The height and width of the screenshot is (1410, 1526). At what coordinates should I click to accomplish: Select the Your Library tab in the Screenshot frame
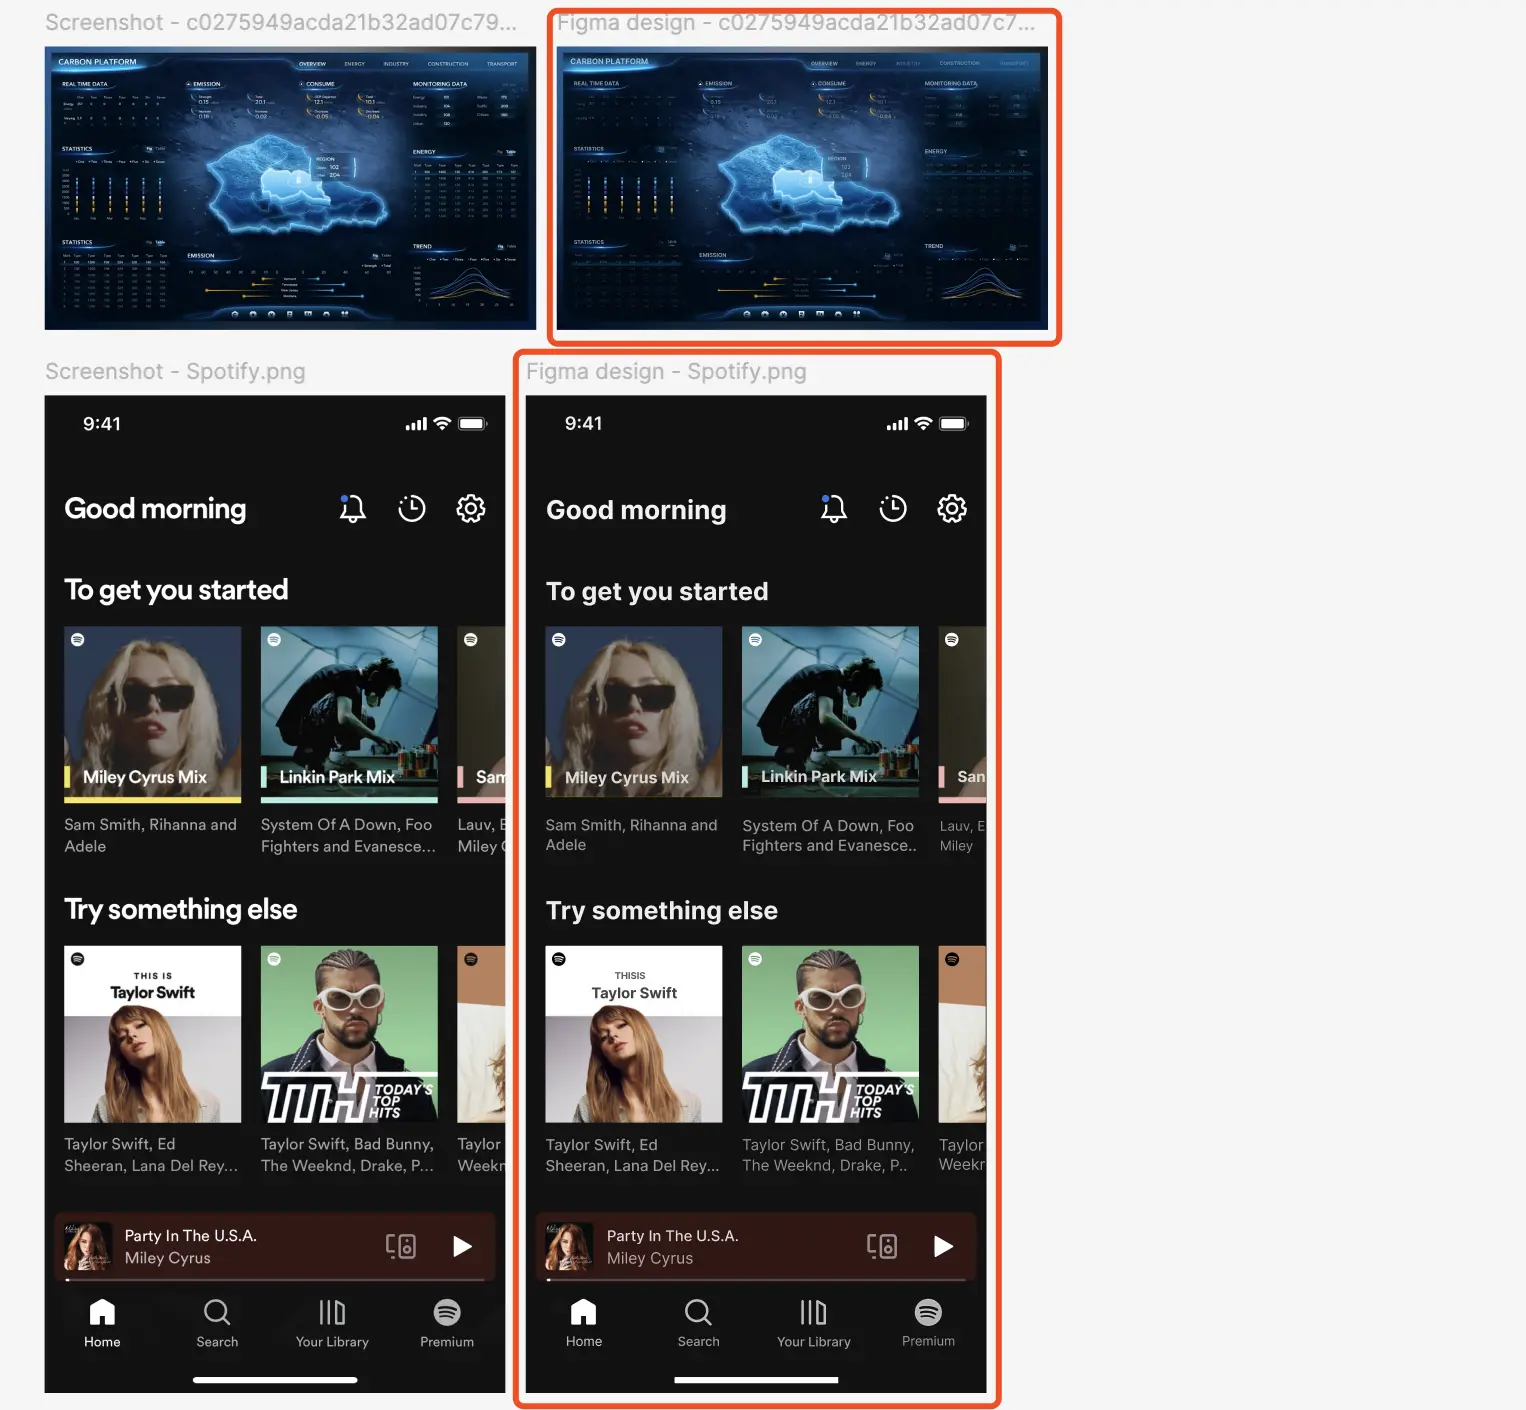[332, 1323]
